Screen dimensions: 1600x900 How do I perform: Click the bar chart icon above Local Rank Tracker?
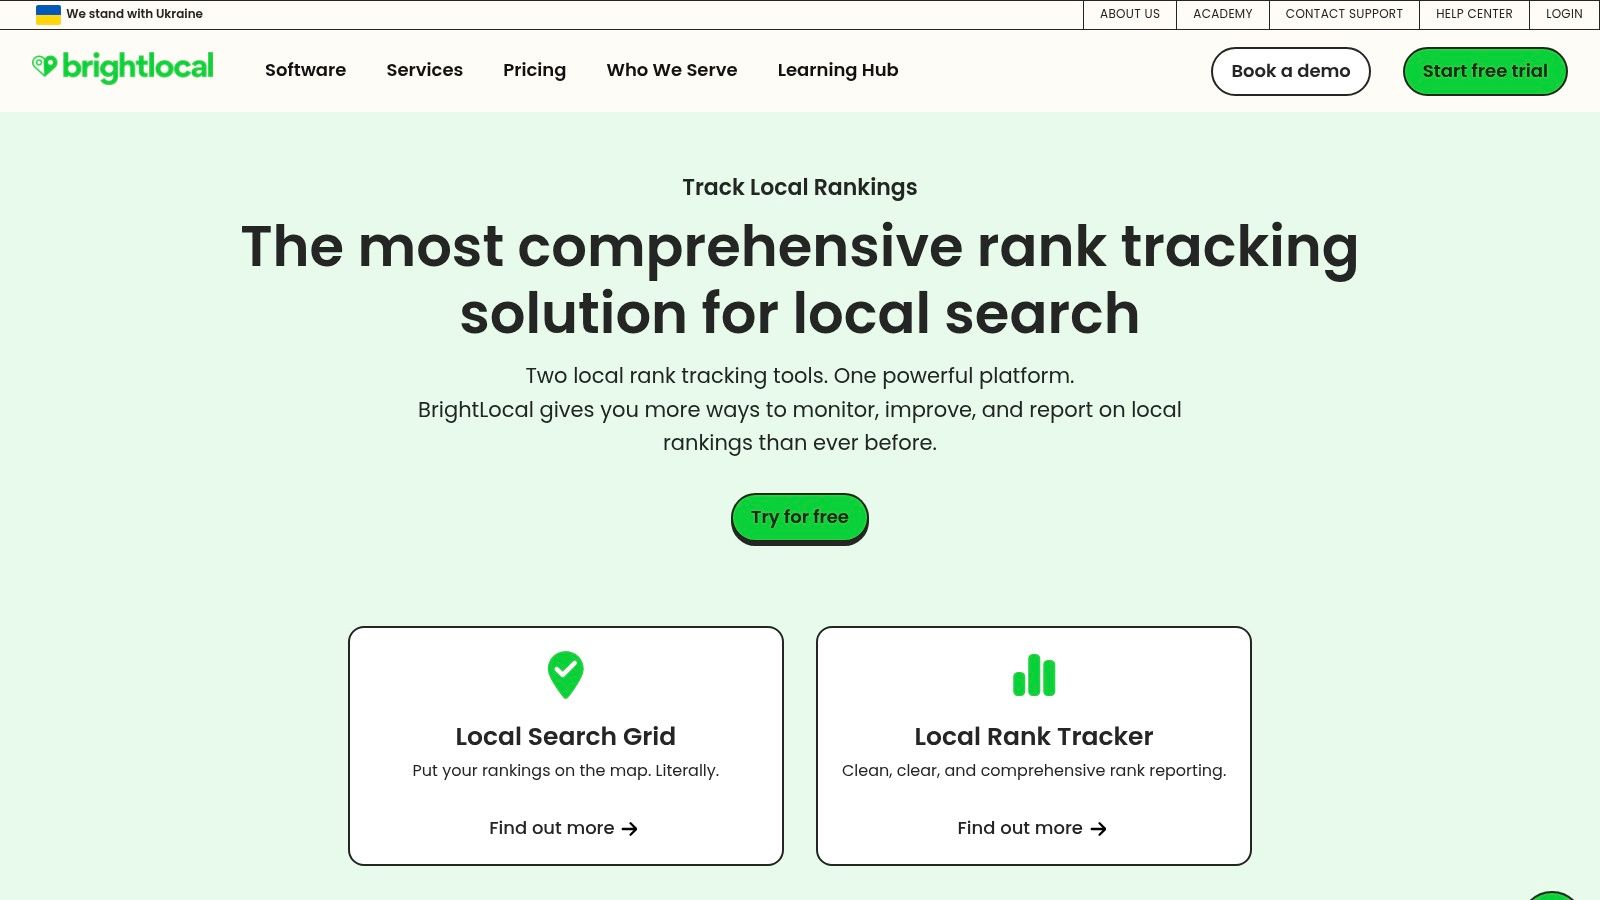pos(1034,676)
